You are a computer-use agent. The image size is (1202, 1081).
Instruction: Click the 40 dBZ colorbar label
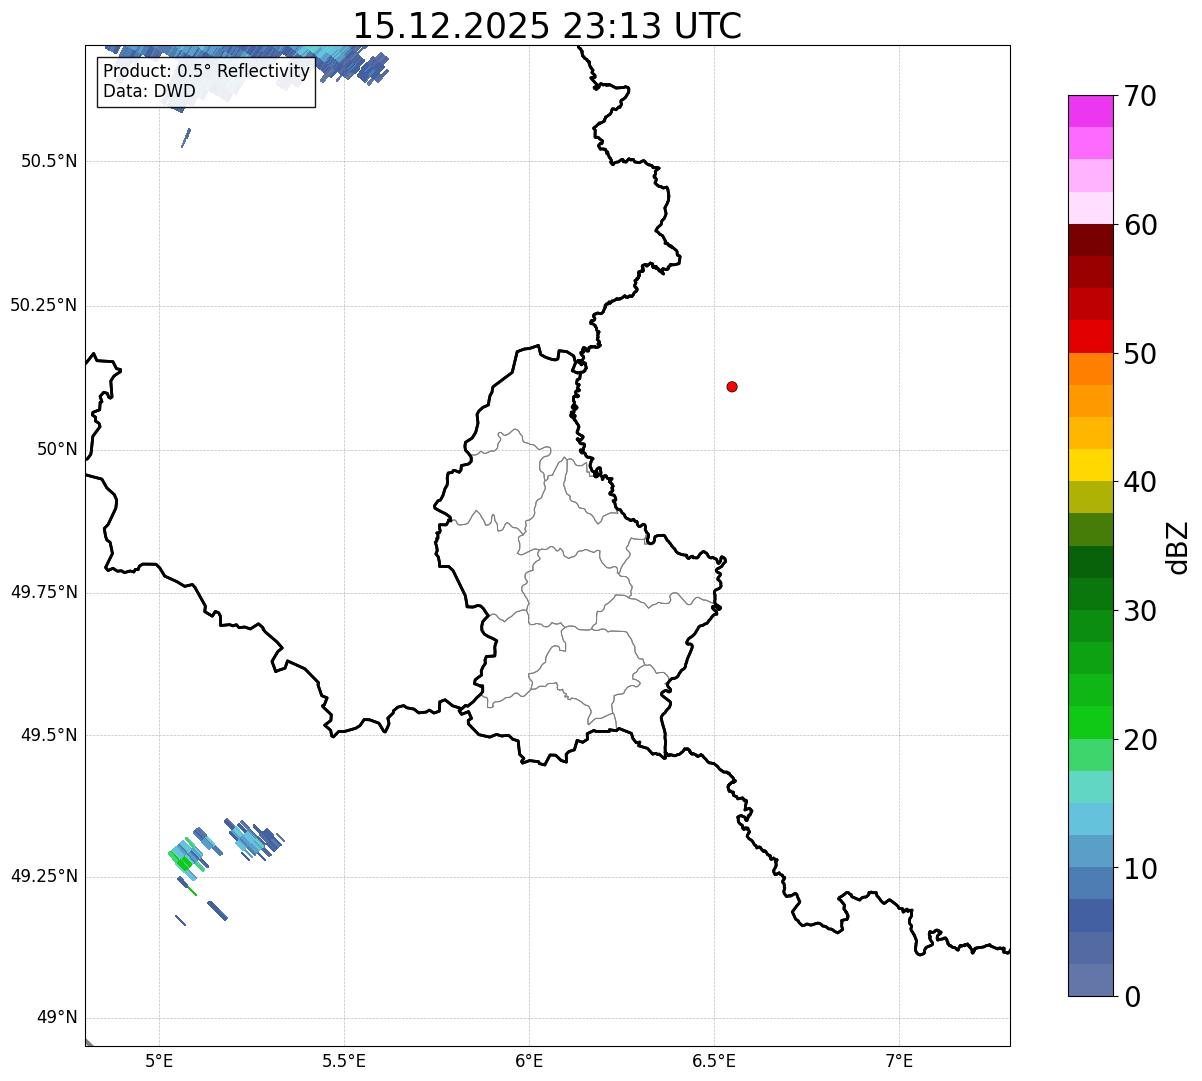click(1140, 482)
